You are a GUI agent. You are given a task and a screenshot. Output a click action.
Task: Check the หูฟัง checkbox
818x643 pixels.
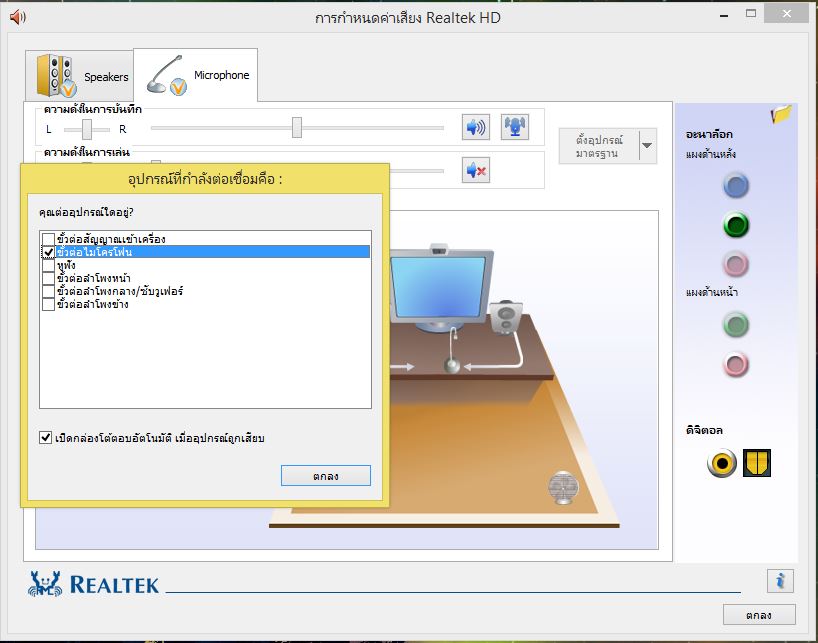coord(49,265)
